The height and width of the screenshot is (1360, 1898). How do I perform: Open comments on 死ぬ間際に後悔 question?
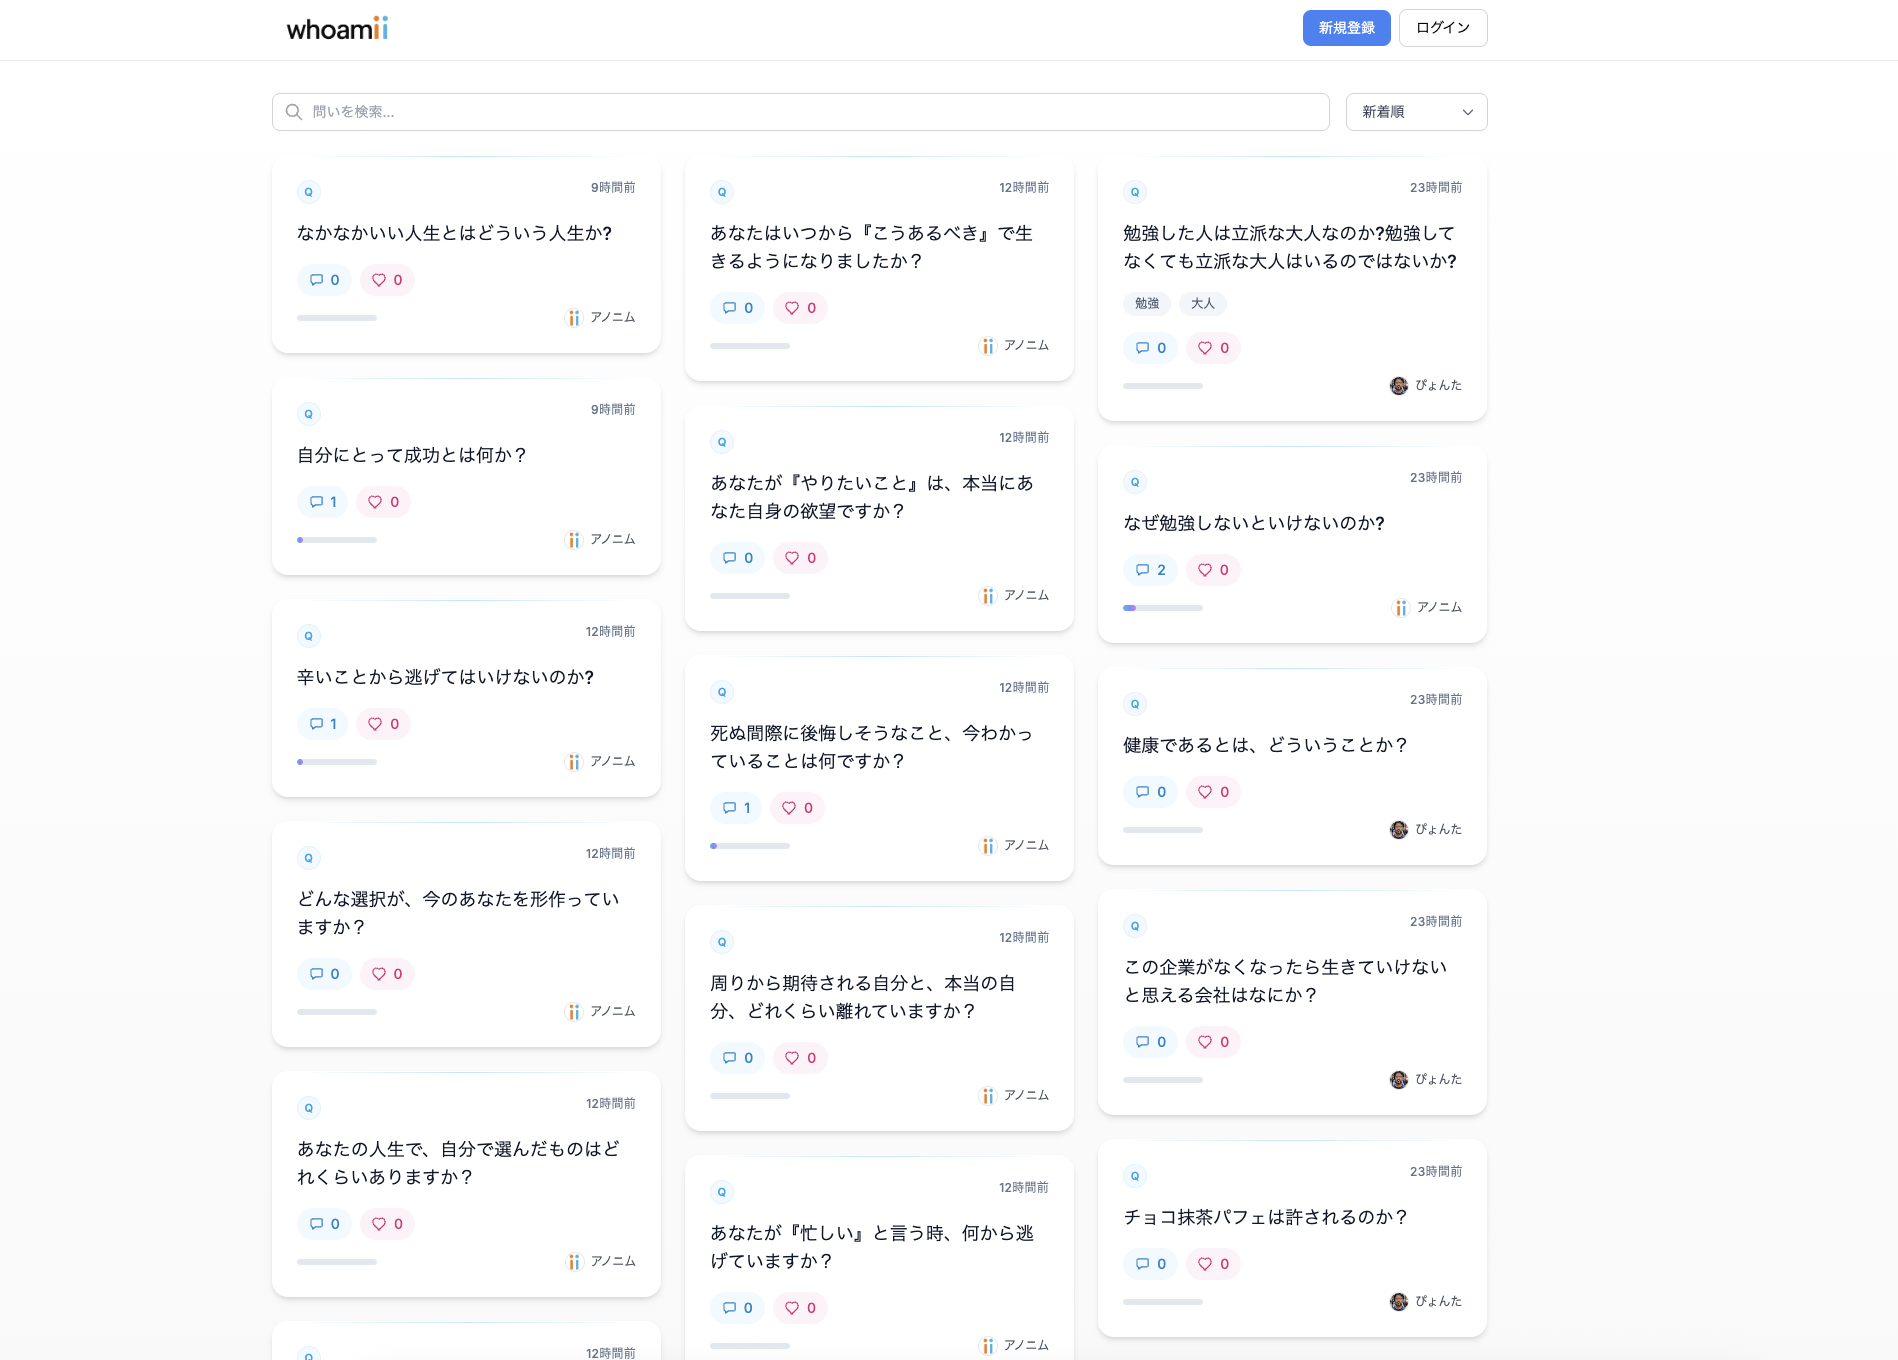click(x=737, y=808)
